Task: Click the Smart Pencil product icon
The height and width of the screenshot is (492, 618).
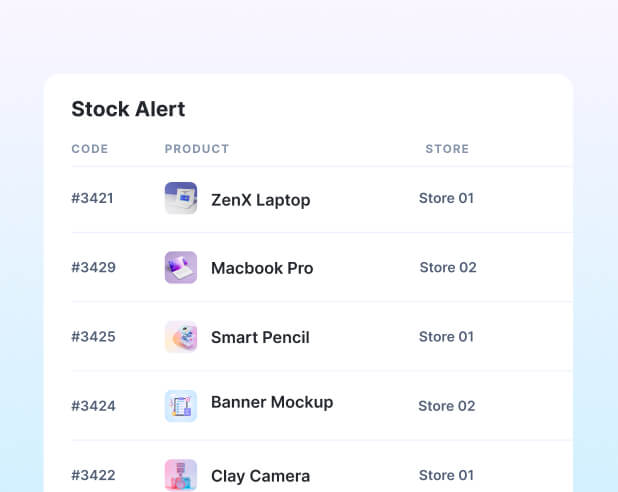Action: coord(181,337)
